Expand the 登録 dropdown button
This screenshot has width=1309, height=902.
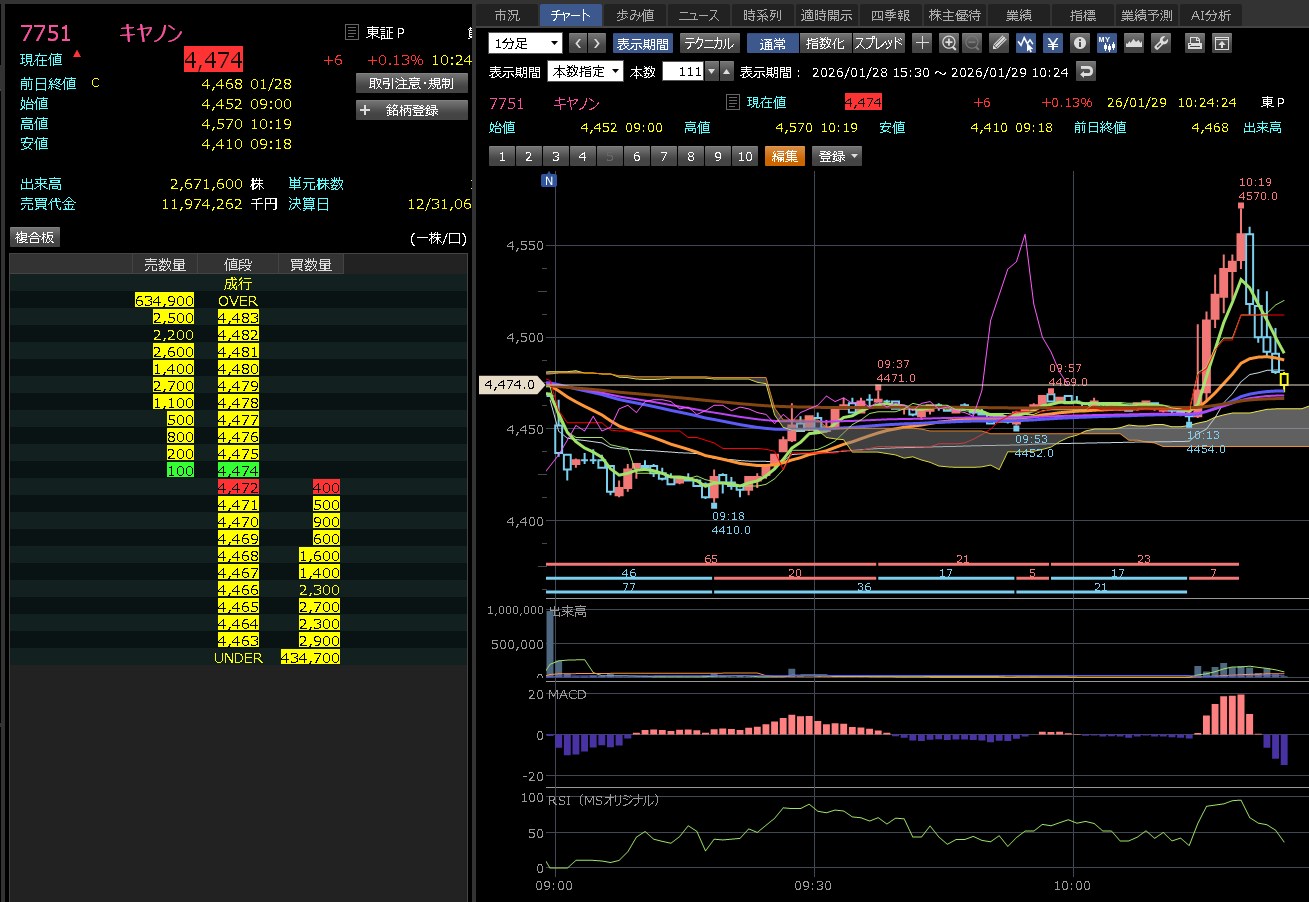point(837,156)
